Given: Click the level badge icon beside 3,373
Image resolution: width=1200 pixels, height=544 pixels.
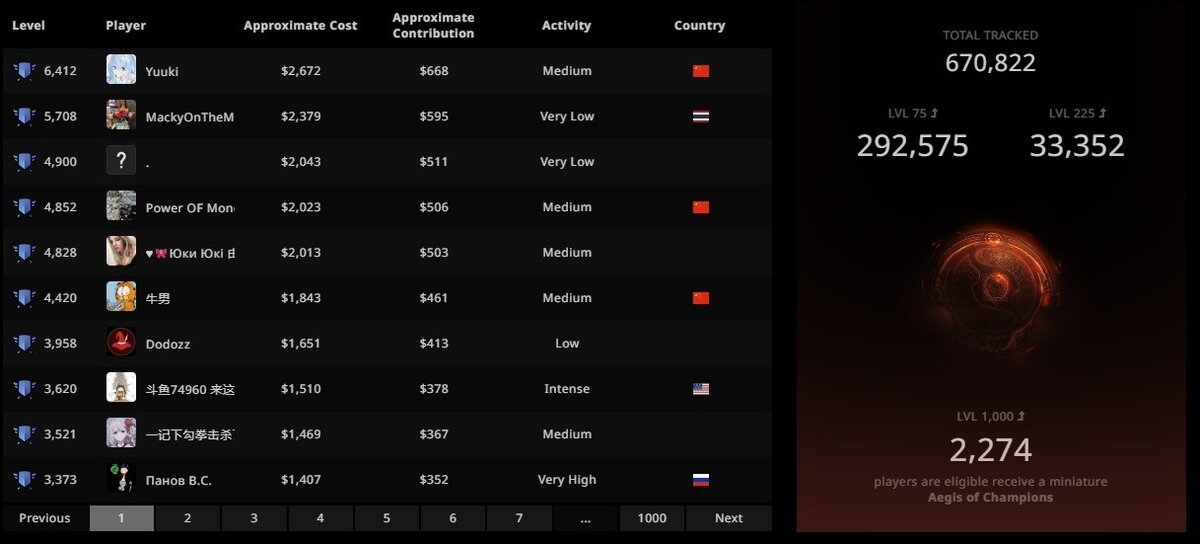Looking at the screenshot, I should pos(25,480).
